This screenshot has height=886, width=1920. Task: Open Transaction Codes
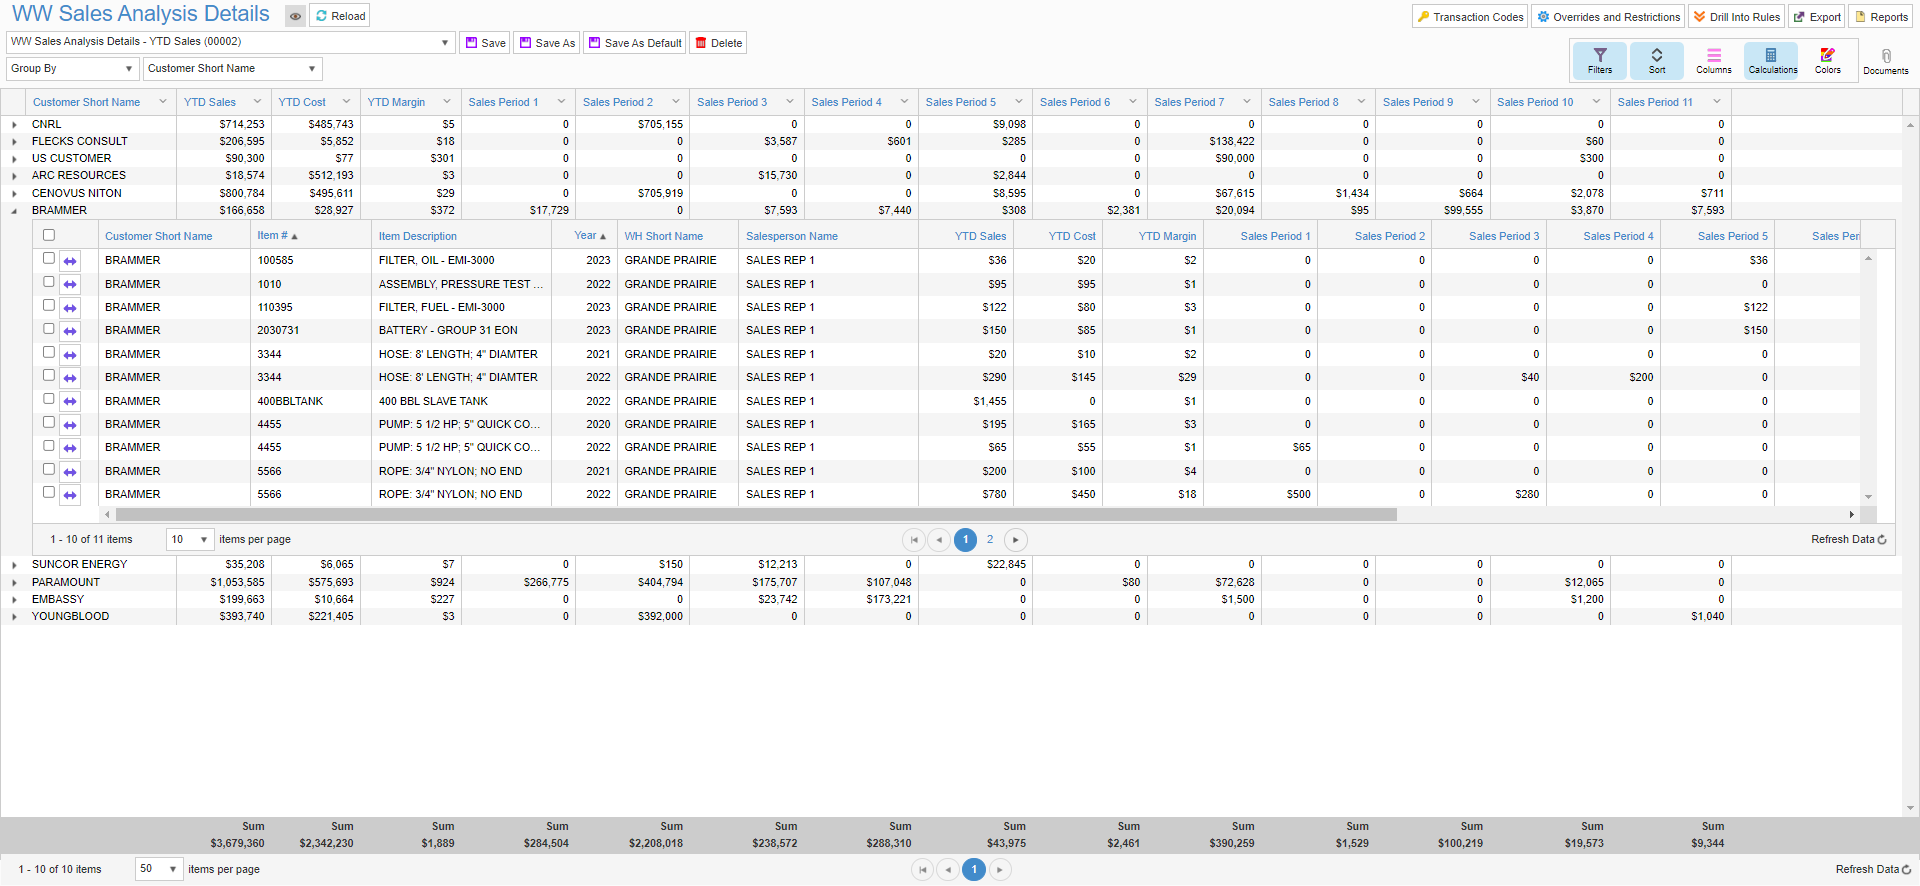pyautogui.click(x=1470, y=17)
